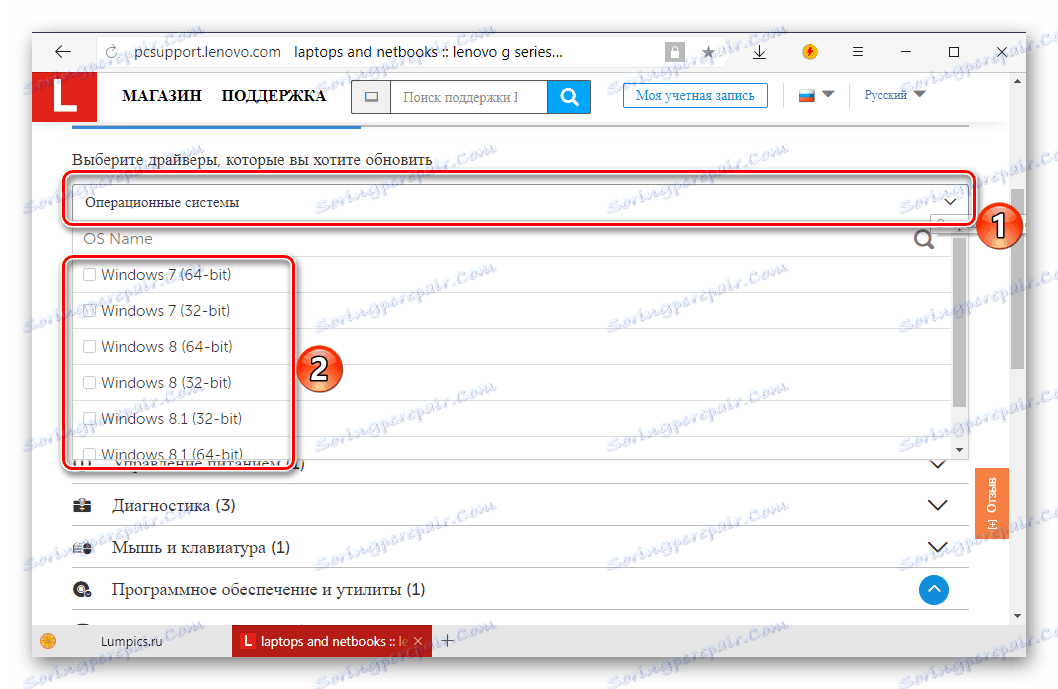This screenshot has height=689, width=1058.
Task: Click the OS Name filter field
Action: [x=493, y=239]
